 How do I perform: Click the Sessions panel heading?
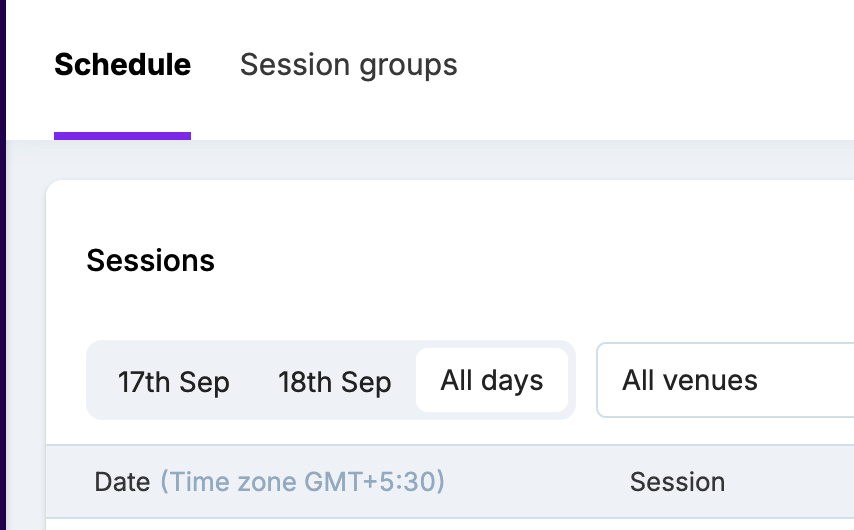pos(150,261)
